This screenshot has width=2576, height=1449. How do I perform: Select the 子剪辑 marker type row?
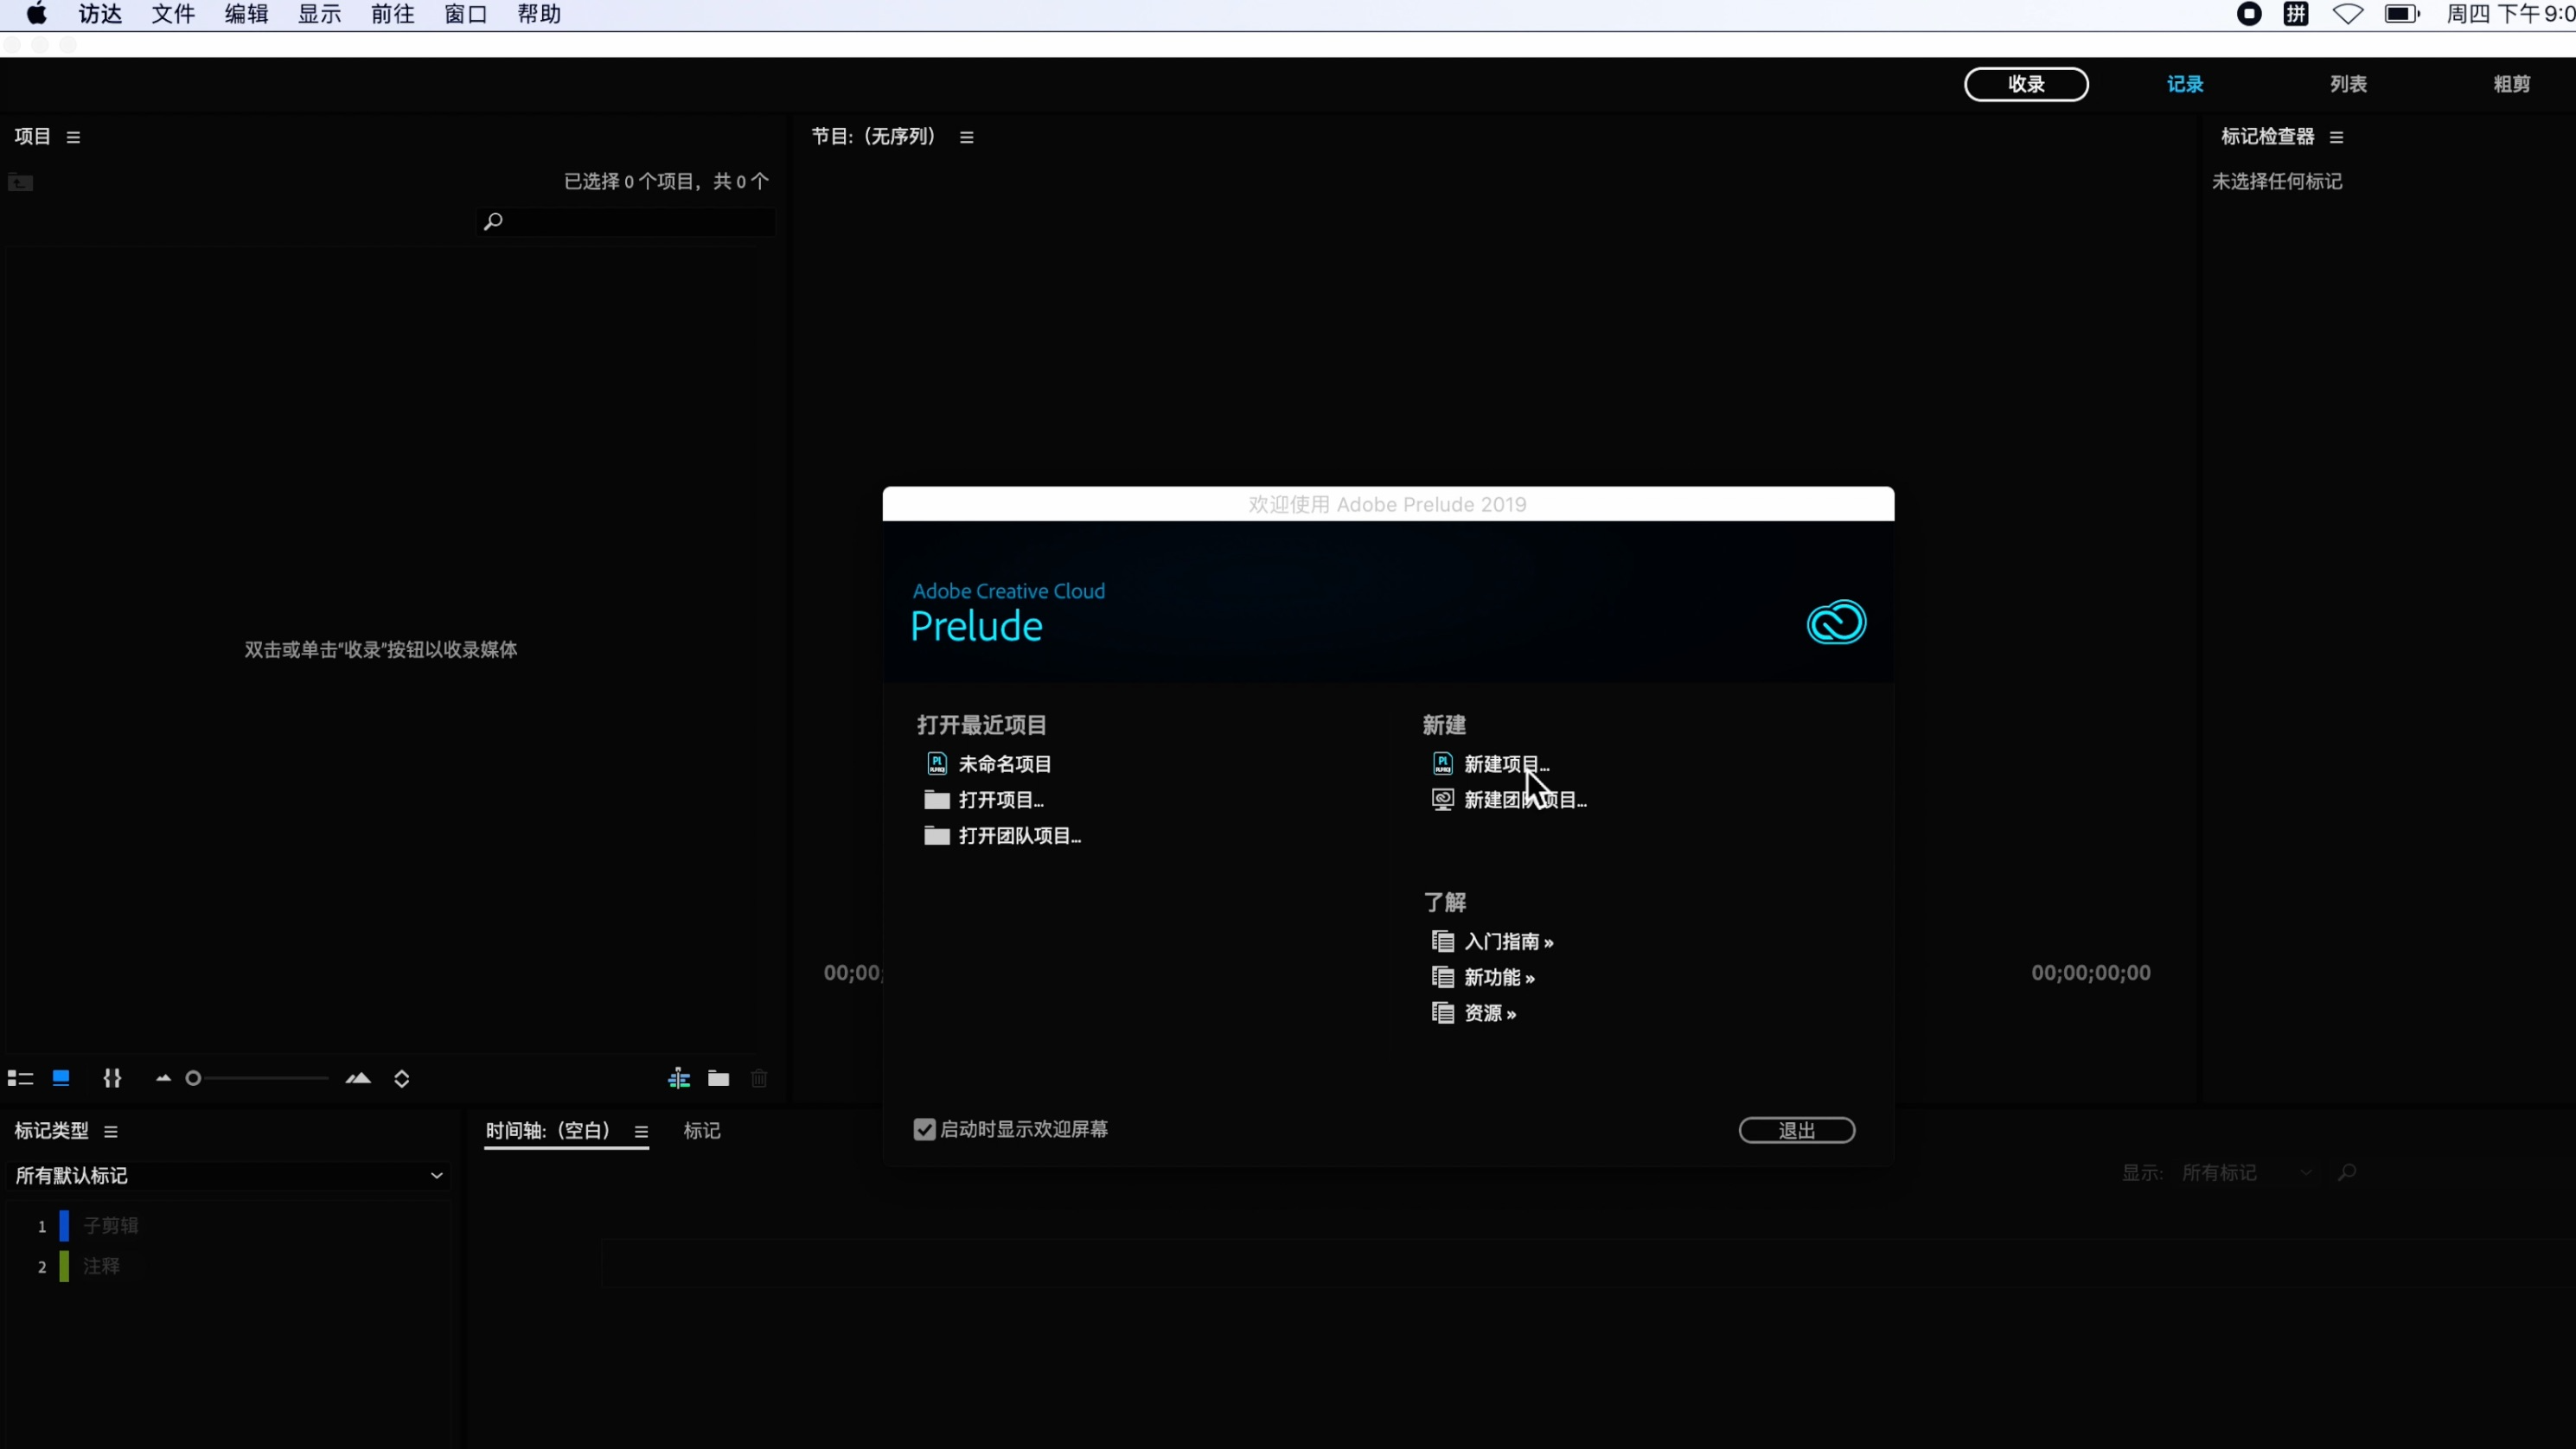[x=228, y=1226]
